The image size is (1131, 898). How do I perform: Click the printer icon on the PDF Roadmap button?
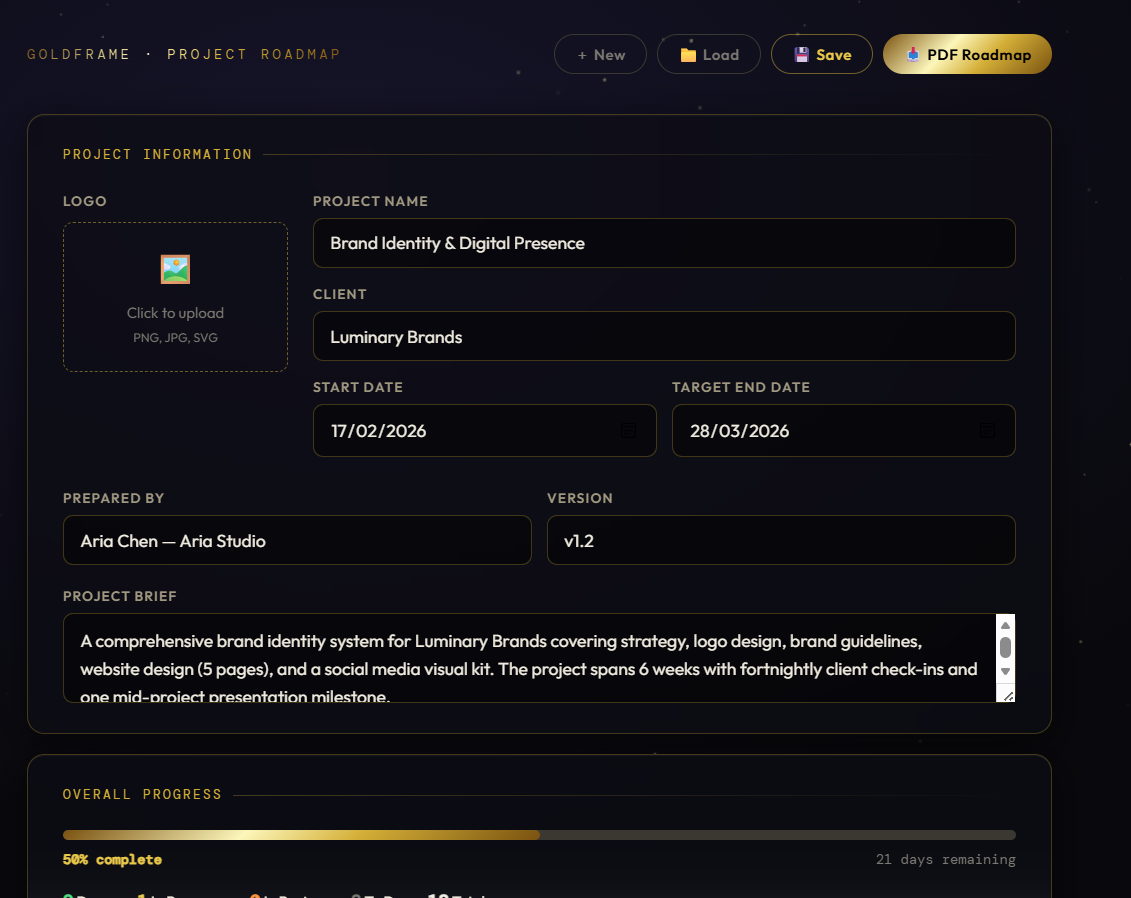pyautogui.click(x=912, y=54)
